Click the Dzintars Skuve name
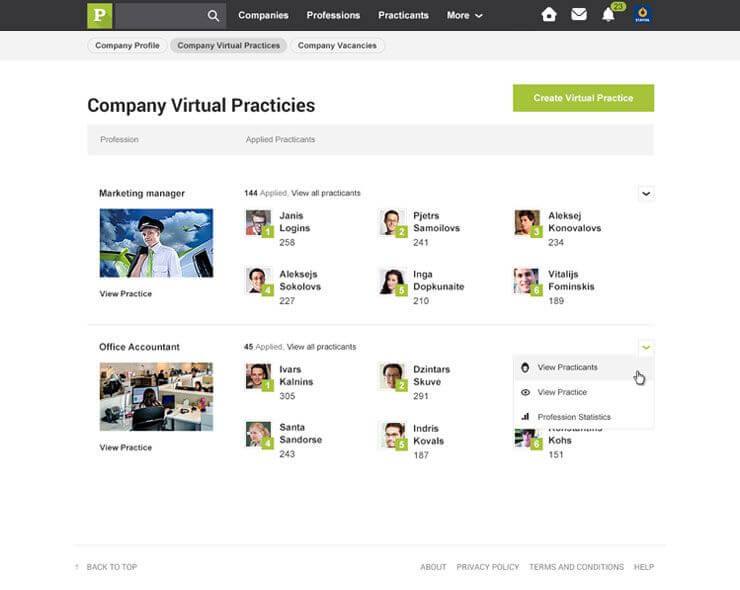The height and width of the screenshot is (590, 740). pyautogui.click(x=431, y=376)
